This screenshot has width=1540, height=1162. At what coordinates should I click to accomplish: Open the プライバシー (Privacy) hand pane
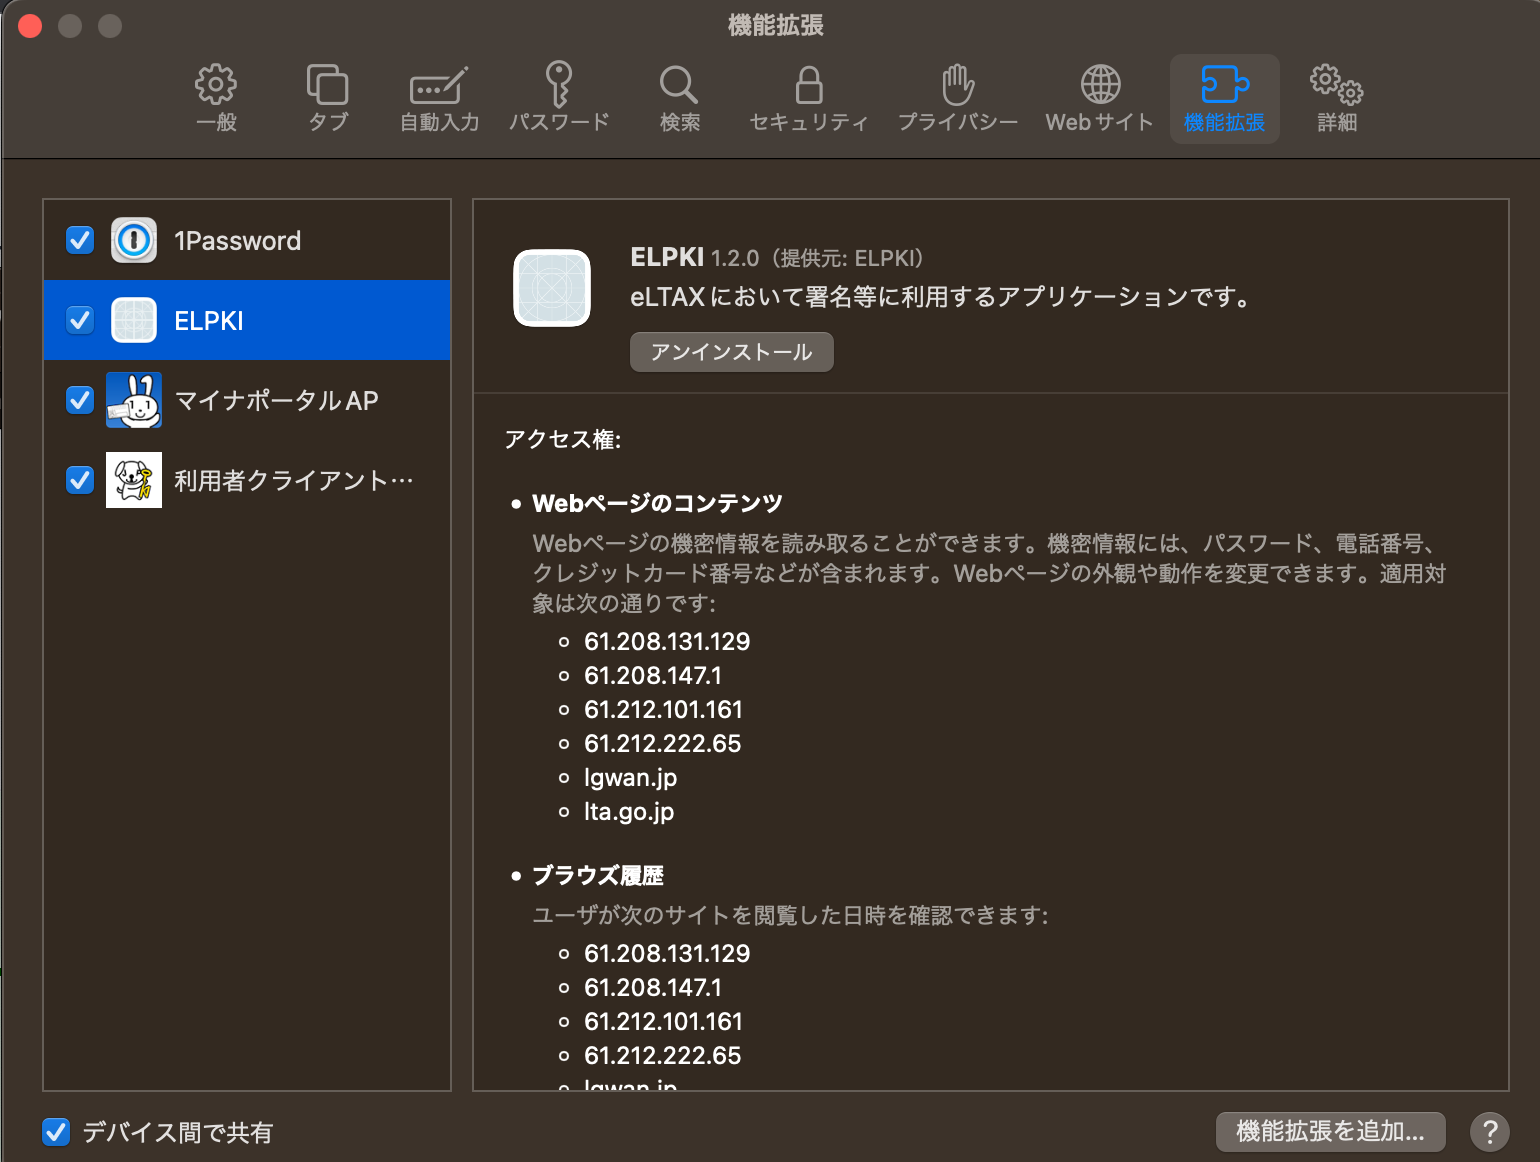point(957,98)
